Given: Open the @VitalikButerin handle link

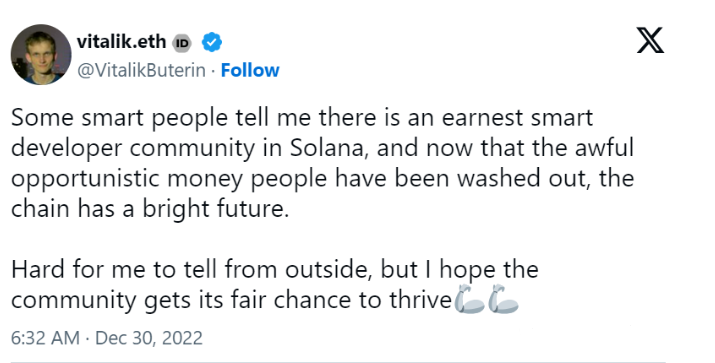Looking at the screenshot, I should pos(141,70).
